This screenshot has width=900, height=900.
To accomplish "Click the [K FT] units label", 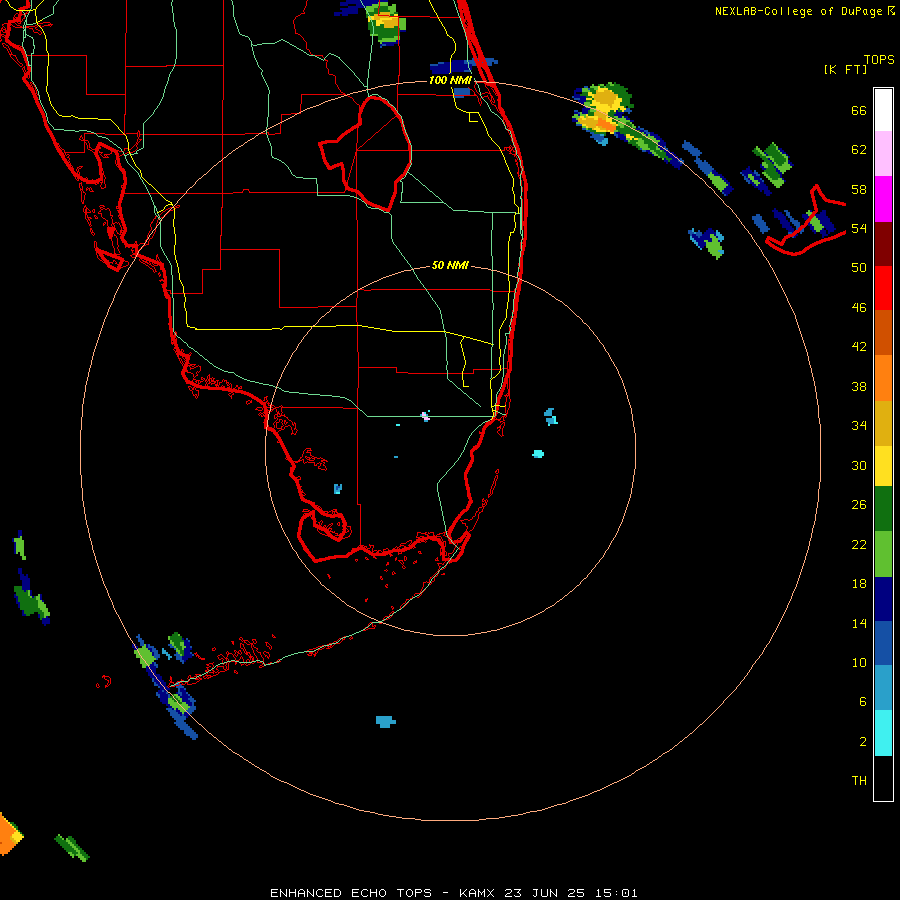I will click(845, 70).
